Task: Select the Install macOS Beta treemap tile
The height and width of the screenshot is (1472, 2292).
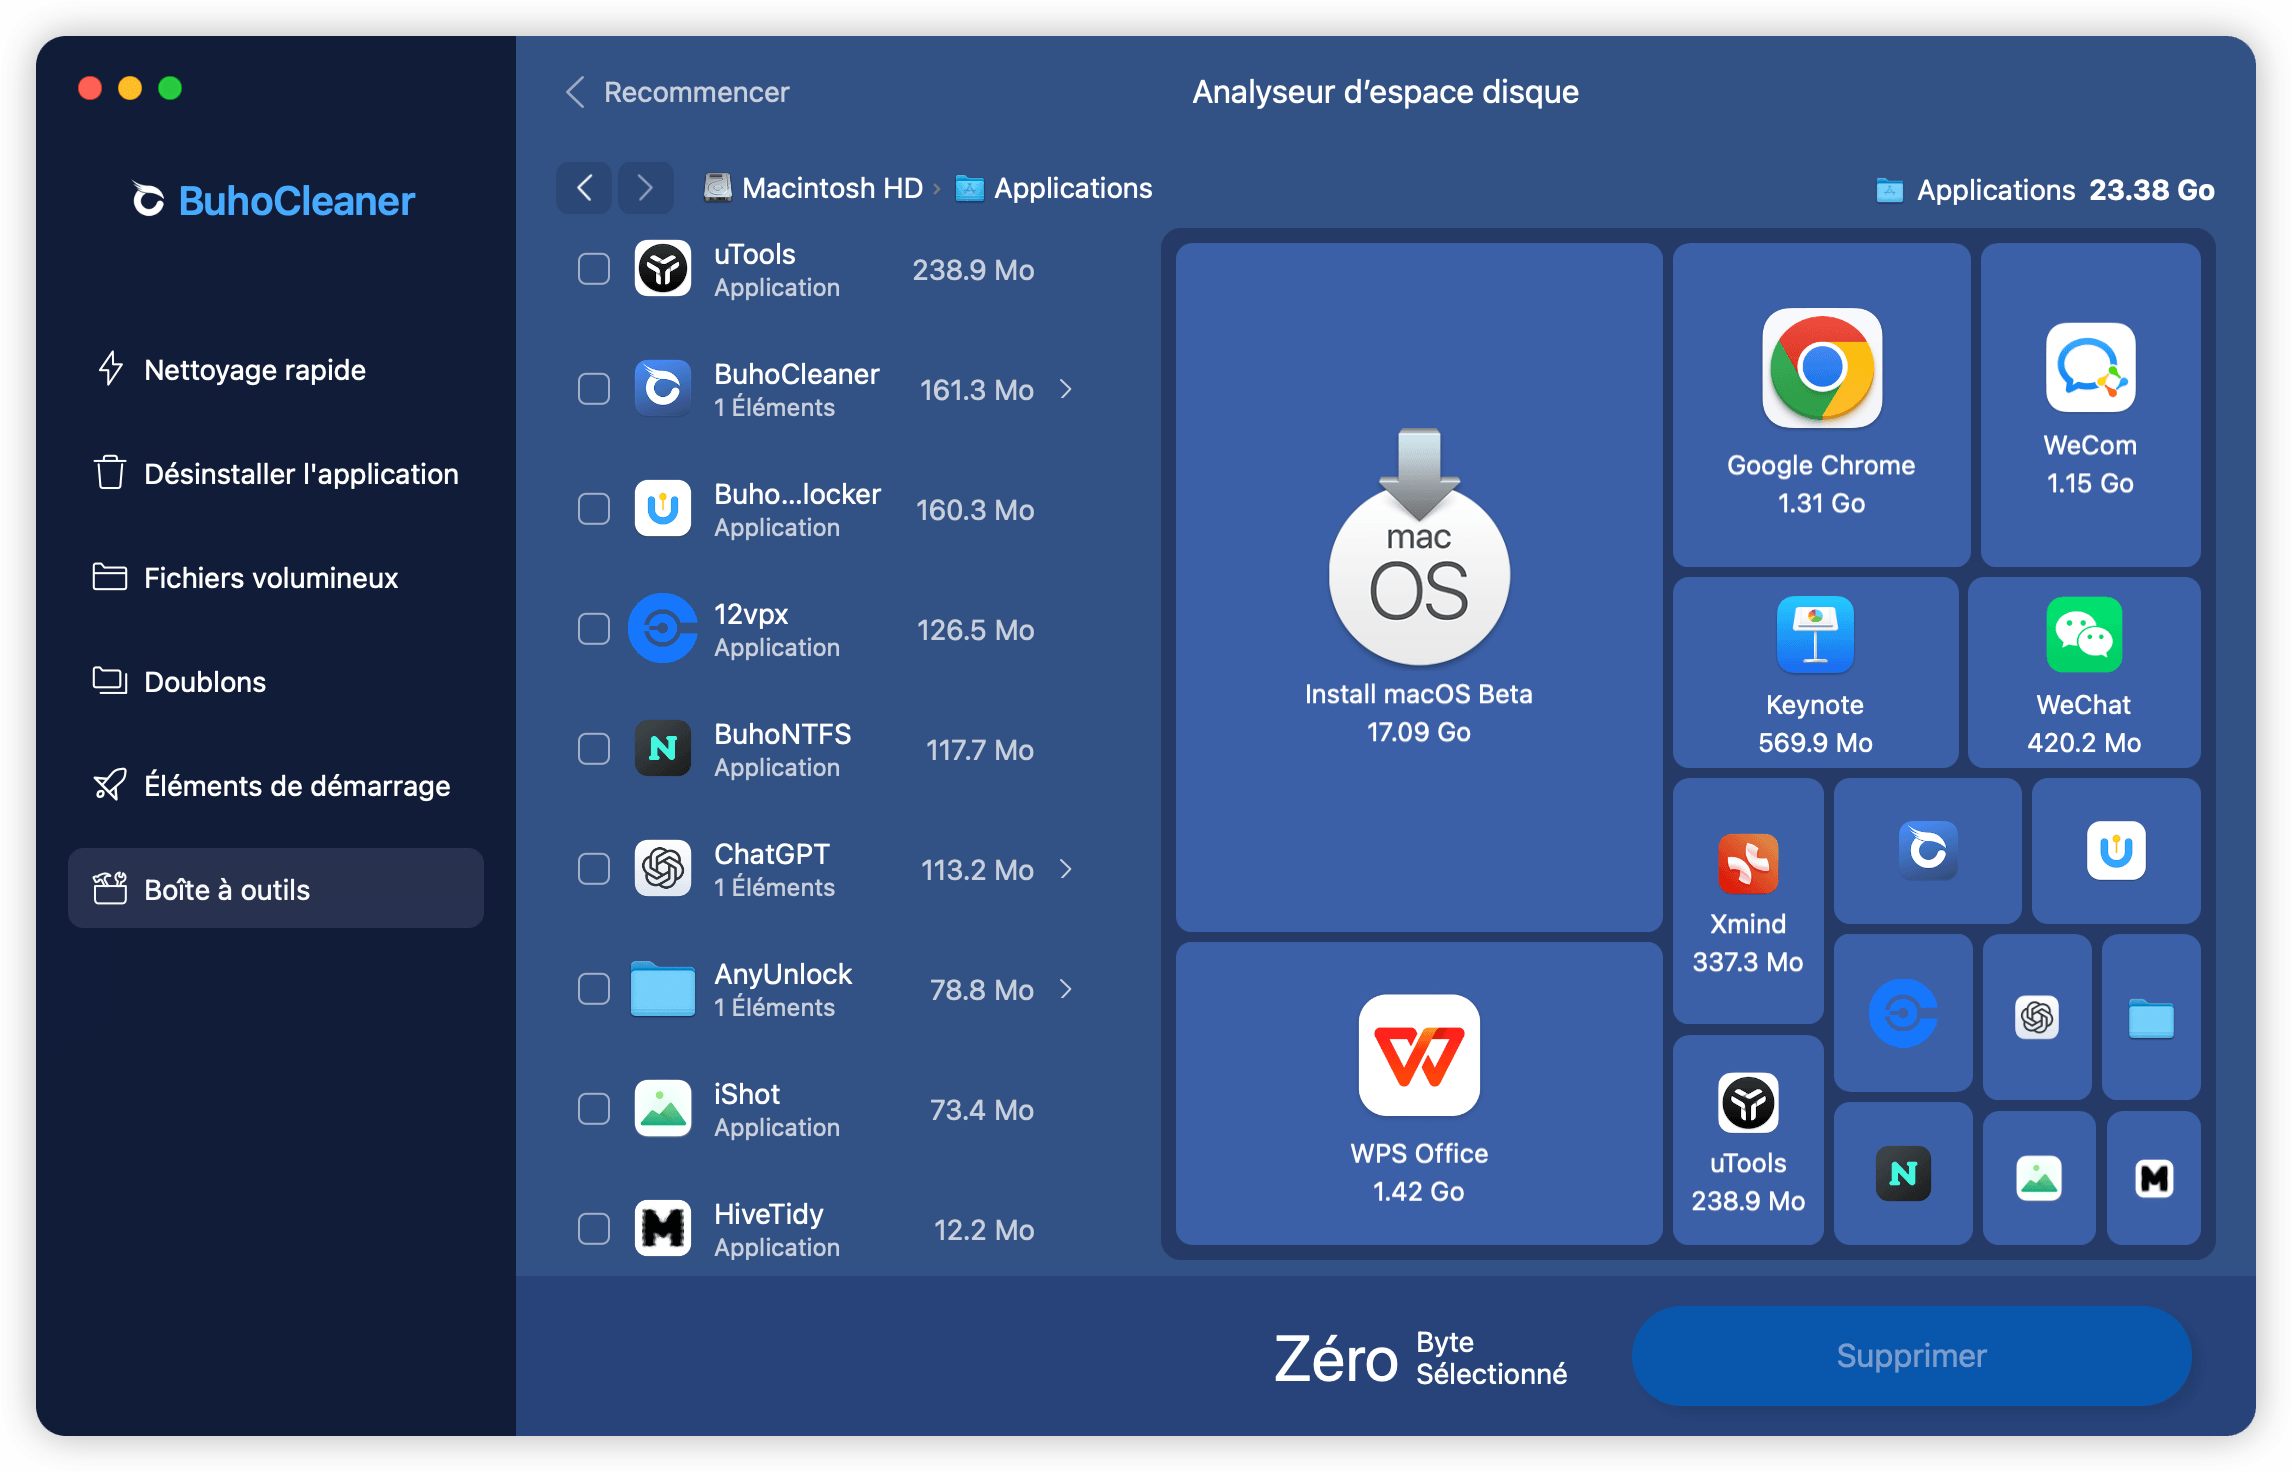Action: 1419,588
